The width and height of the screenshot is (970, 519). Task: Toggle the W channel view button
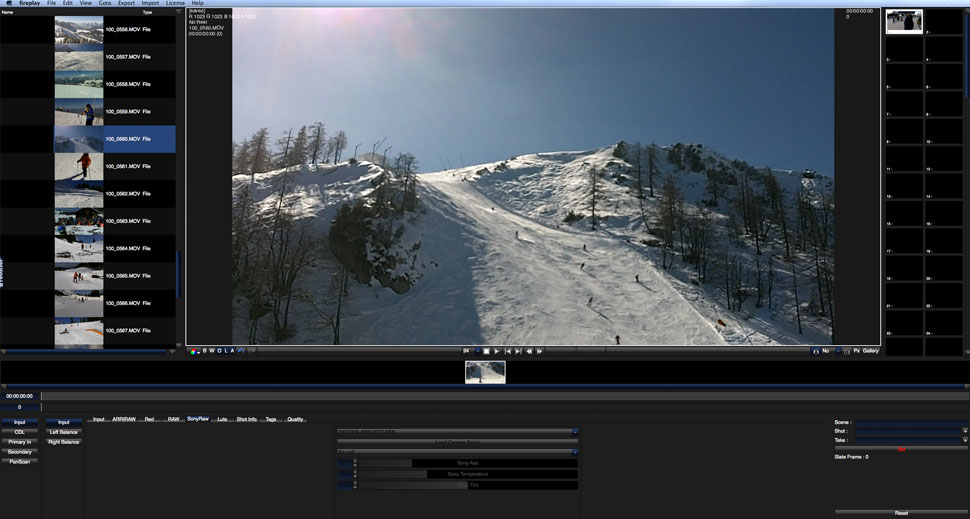tap(211, 351)
